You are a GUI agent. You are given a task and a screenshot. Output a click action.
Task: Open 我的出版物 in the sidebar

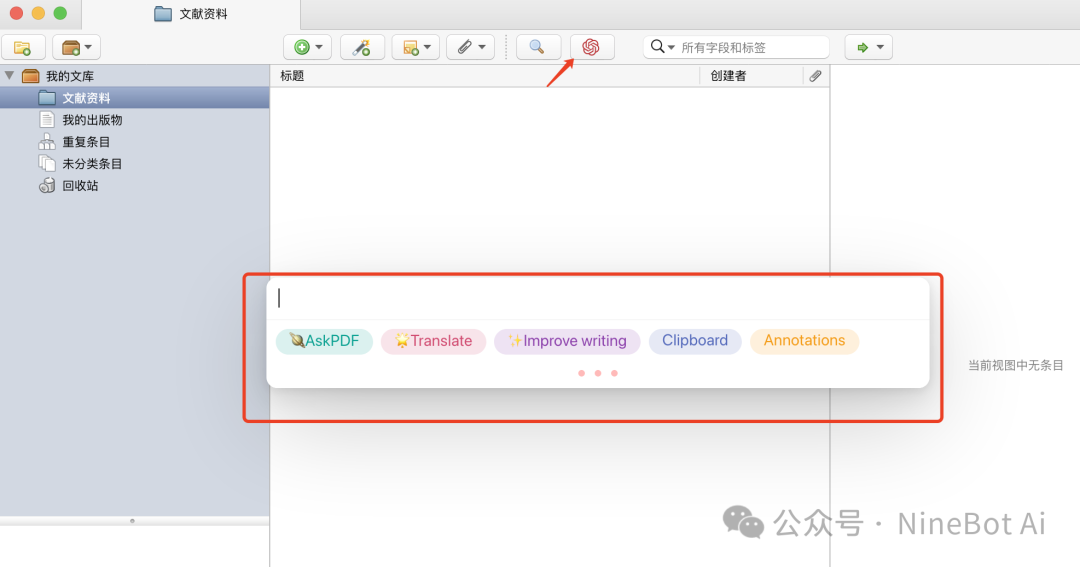click(x=92, y=120)
